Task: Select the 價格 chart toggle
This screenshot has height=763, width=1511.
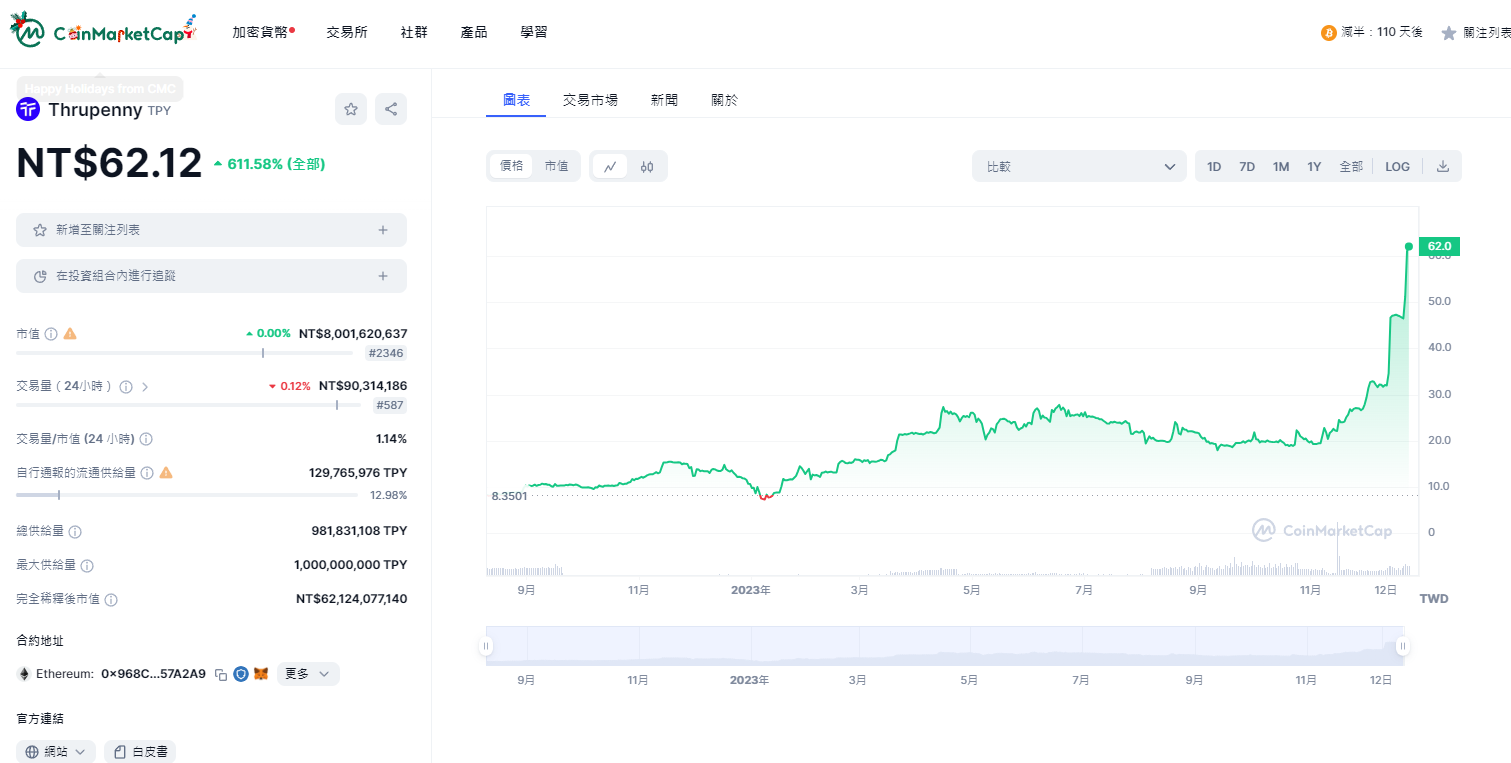Action: tap(511, 166)
